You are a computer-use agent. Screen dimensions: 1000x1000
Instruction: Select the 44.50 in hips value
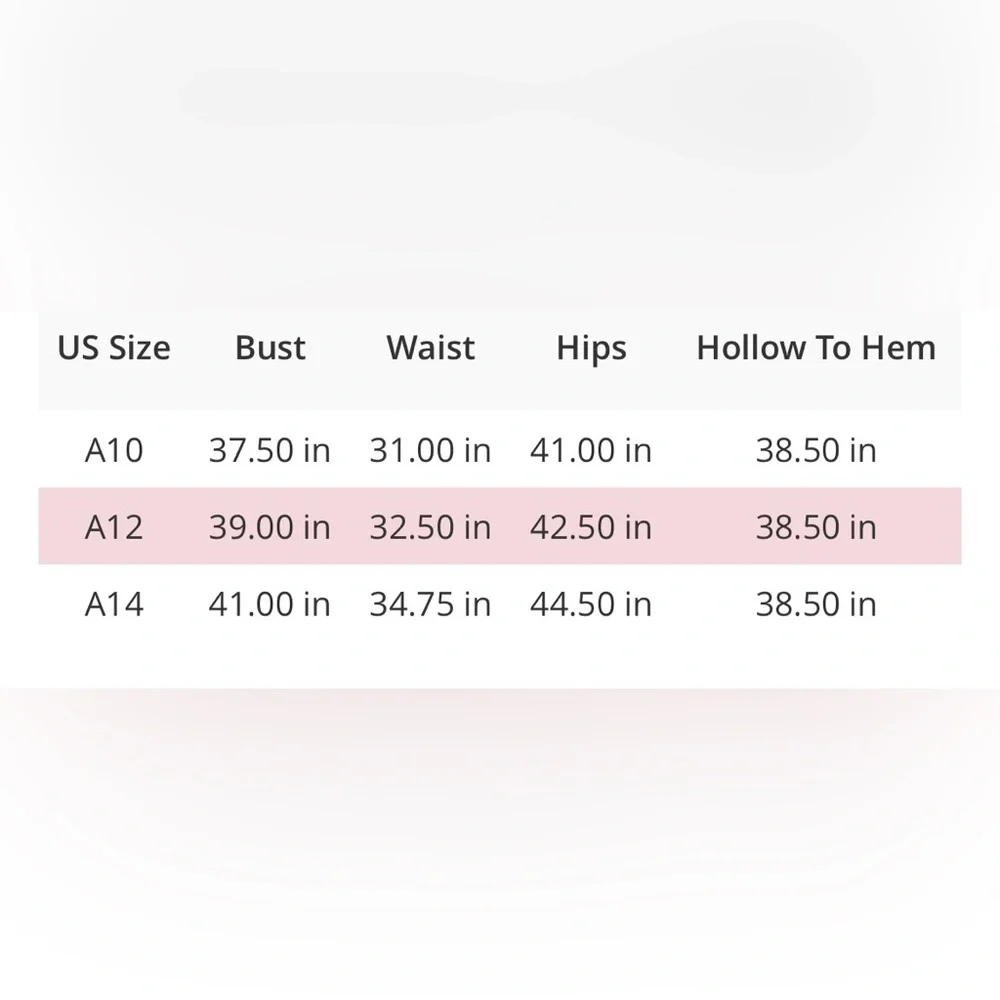(590, 604)
